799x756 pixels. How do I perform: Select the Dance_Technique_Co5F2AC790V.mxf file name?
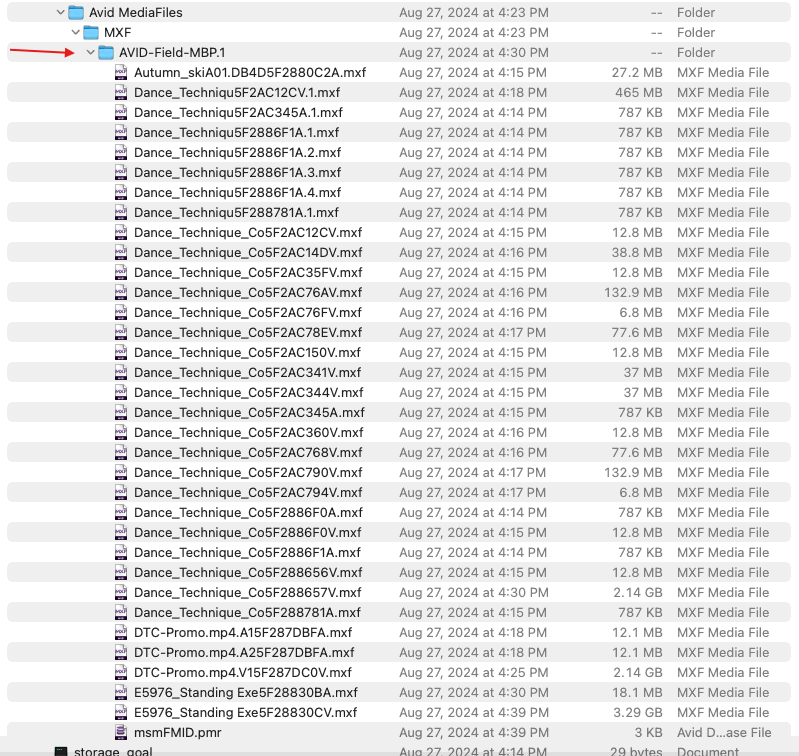248,473
